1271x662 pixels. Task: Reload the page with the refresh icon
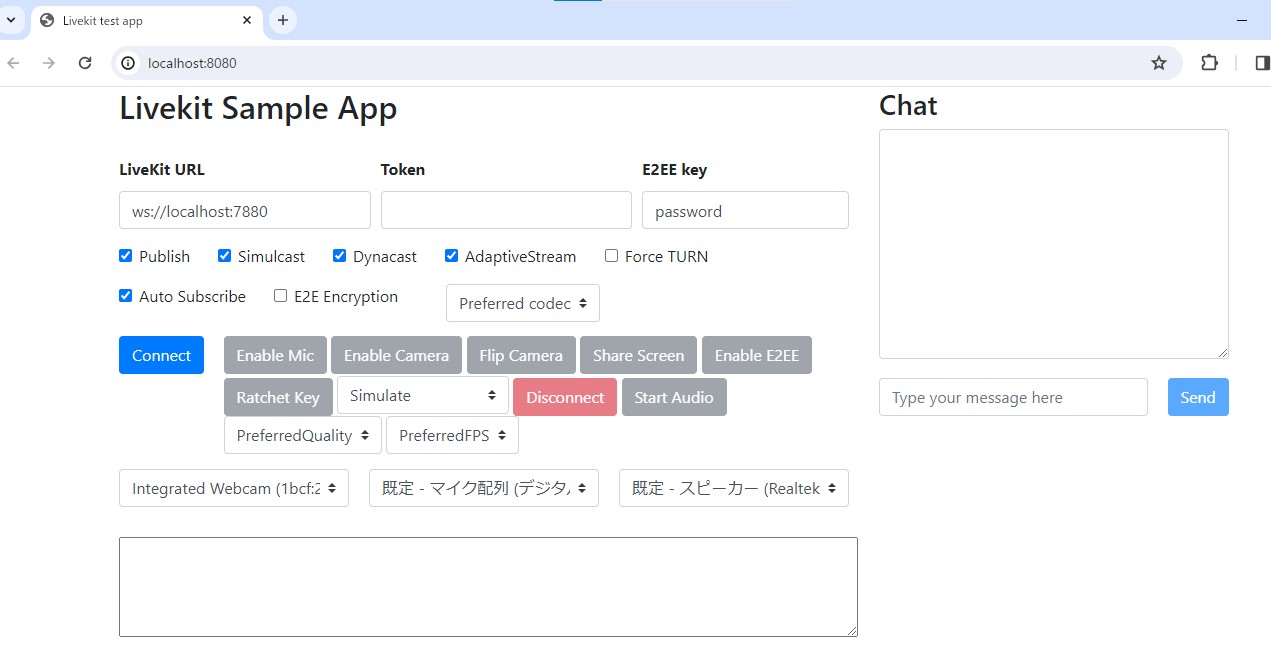[x=85, y=63]
